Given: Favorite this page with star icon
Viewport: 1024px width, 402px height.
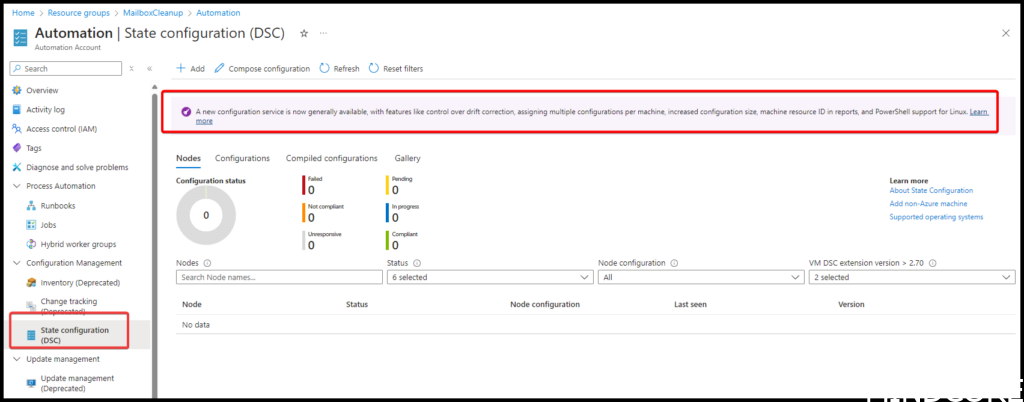Looking at the screenshot, I should point(304,34).
